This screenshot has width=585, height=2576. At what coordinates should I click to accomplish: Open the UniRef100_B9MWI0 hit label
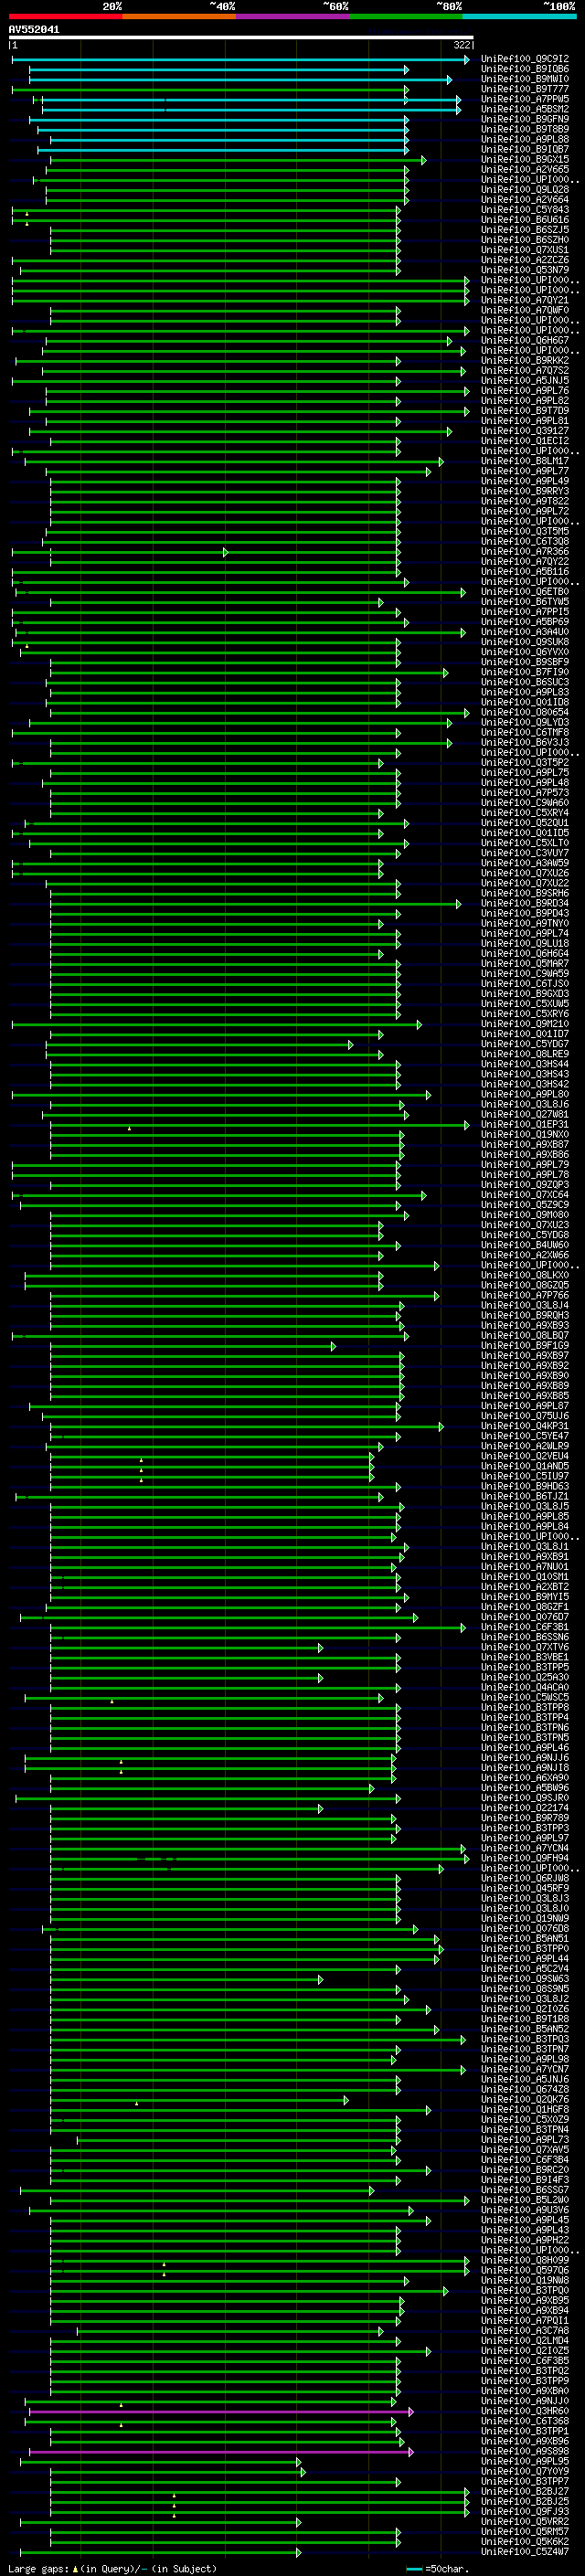525,79
